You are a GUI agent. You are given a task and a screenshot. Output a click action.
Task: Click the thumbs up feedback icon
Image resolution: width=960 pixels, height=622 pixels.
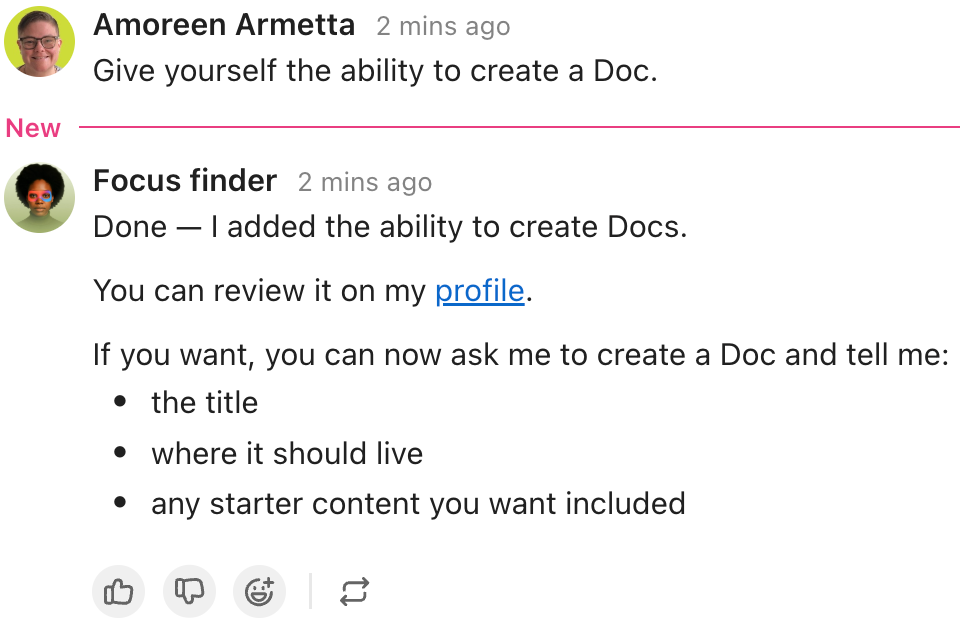[118, 591]
